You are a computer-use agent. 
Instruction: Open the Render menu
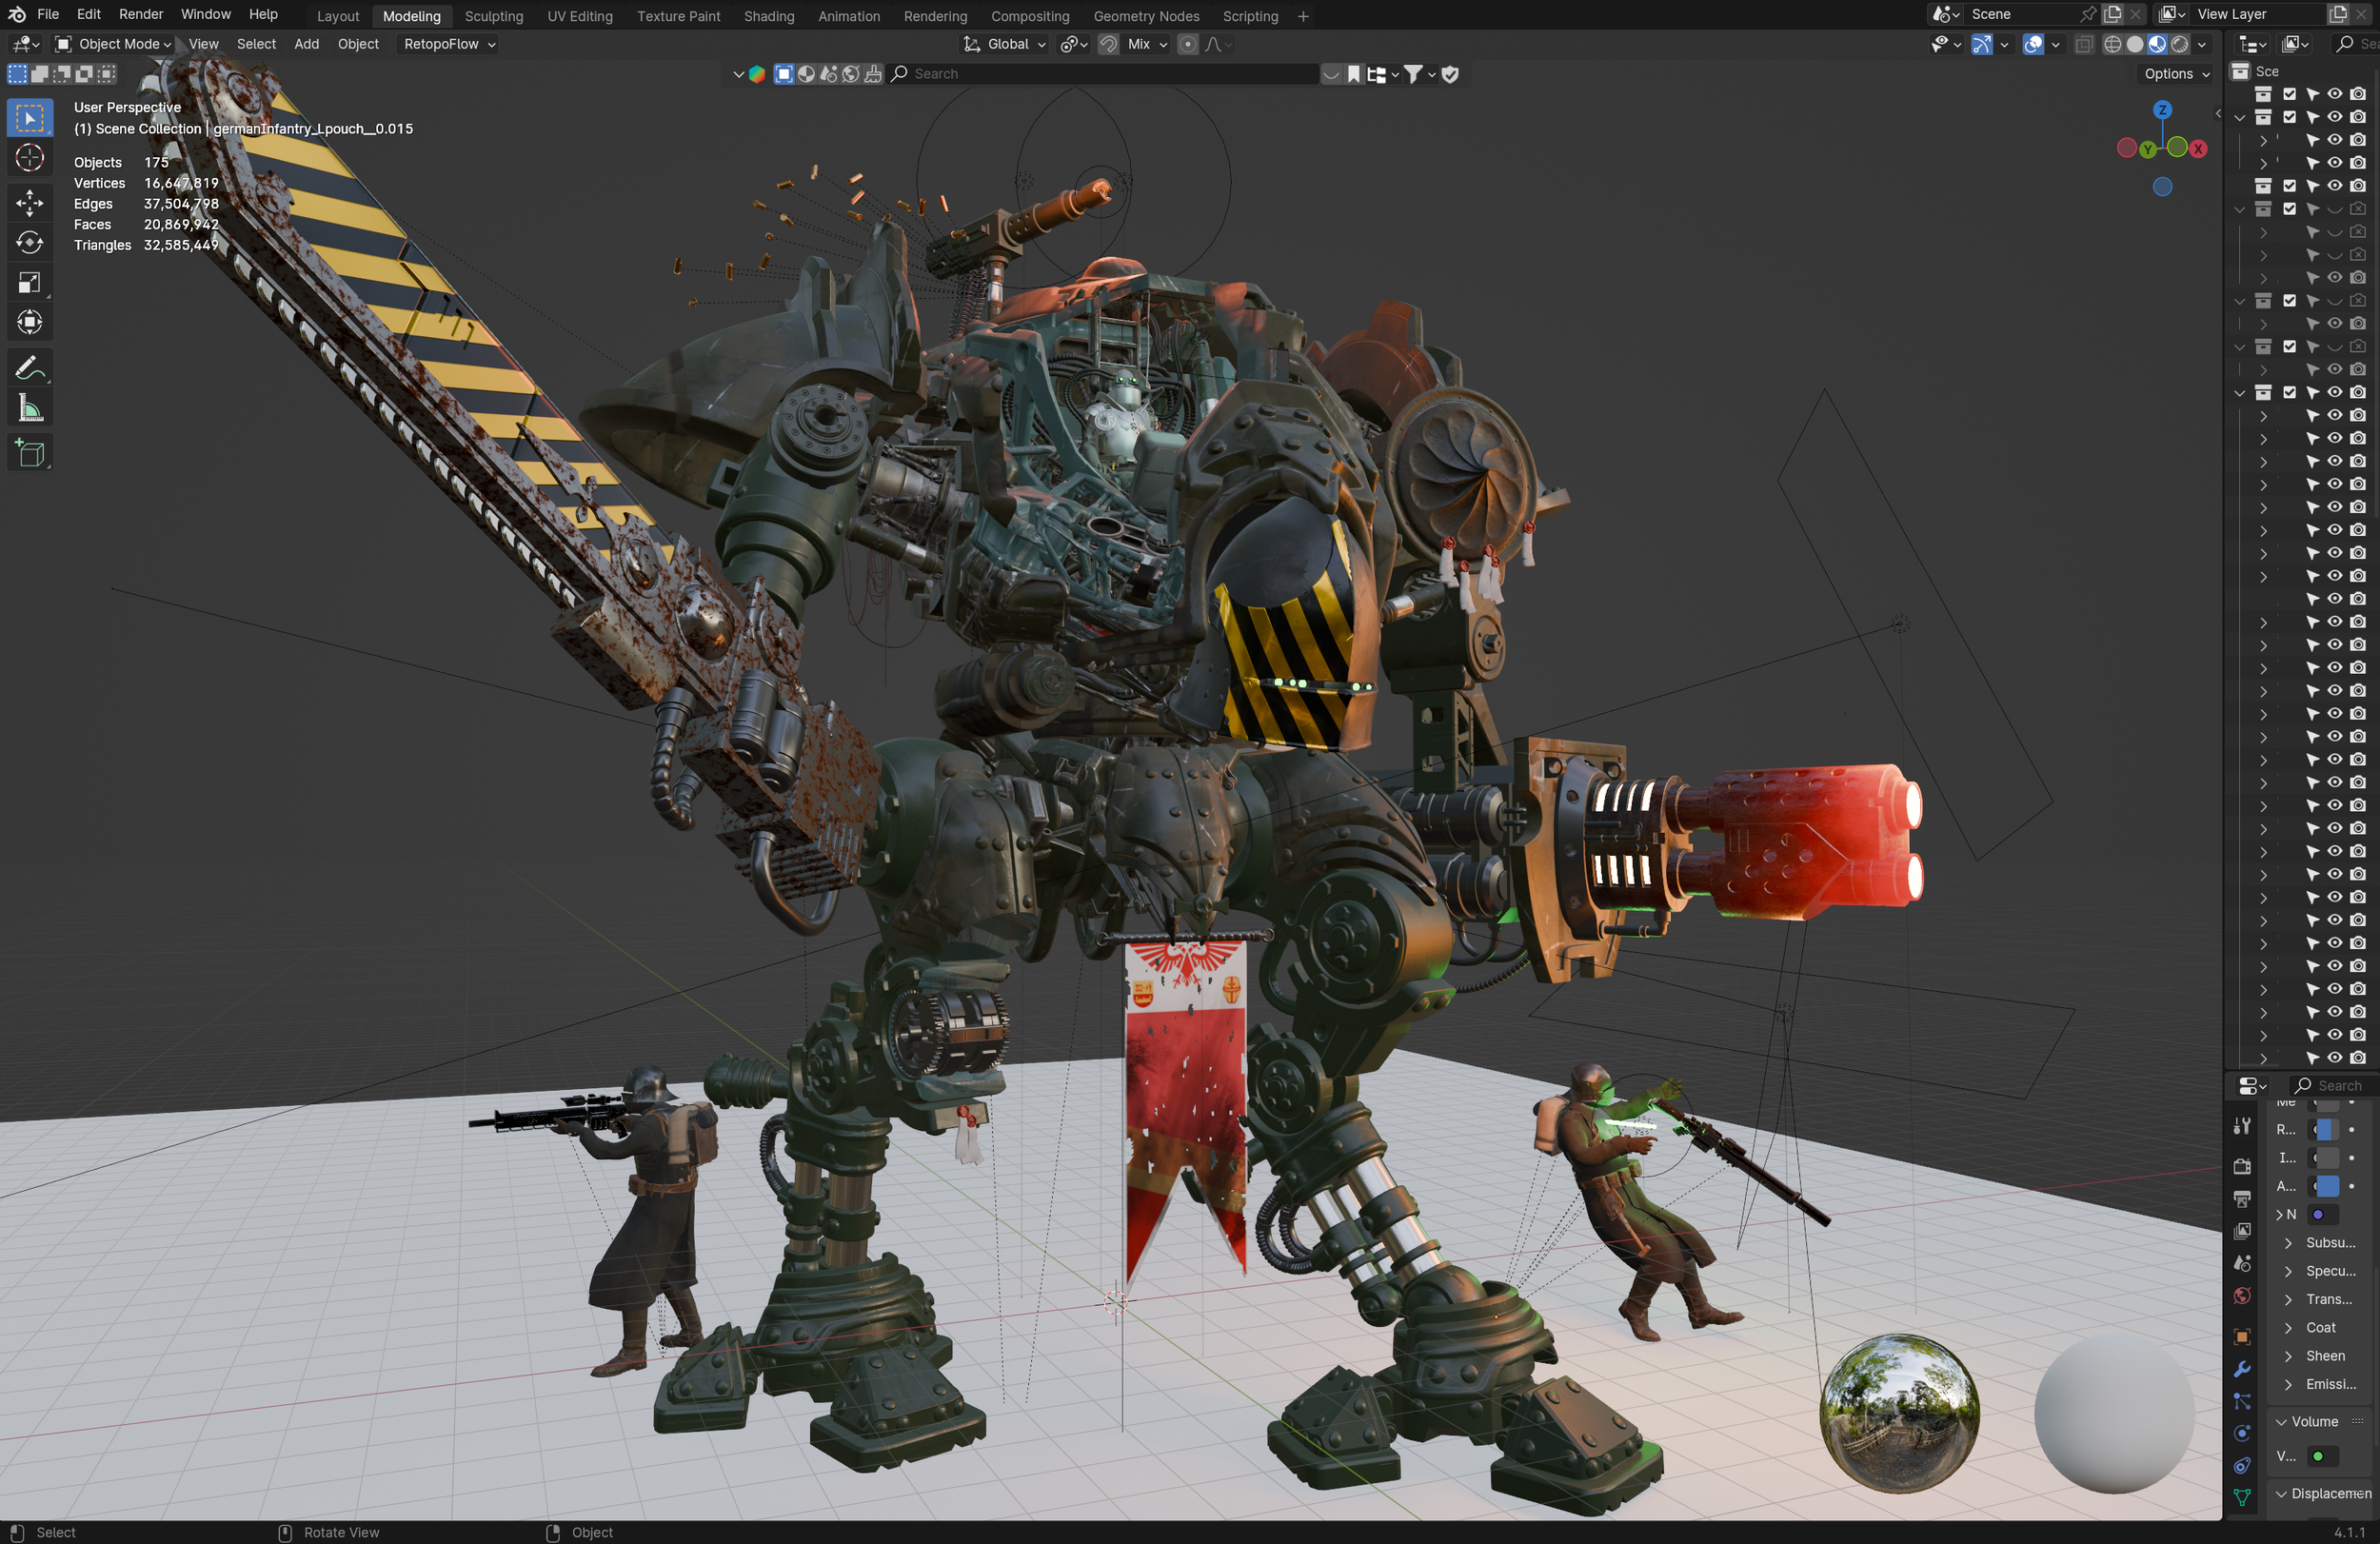(x=140, y=14)
